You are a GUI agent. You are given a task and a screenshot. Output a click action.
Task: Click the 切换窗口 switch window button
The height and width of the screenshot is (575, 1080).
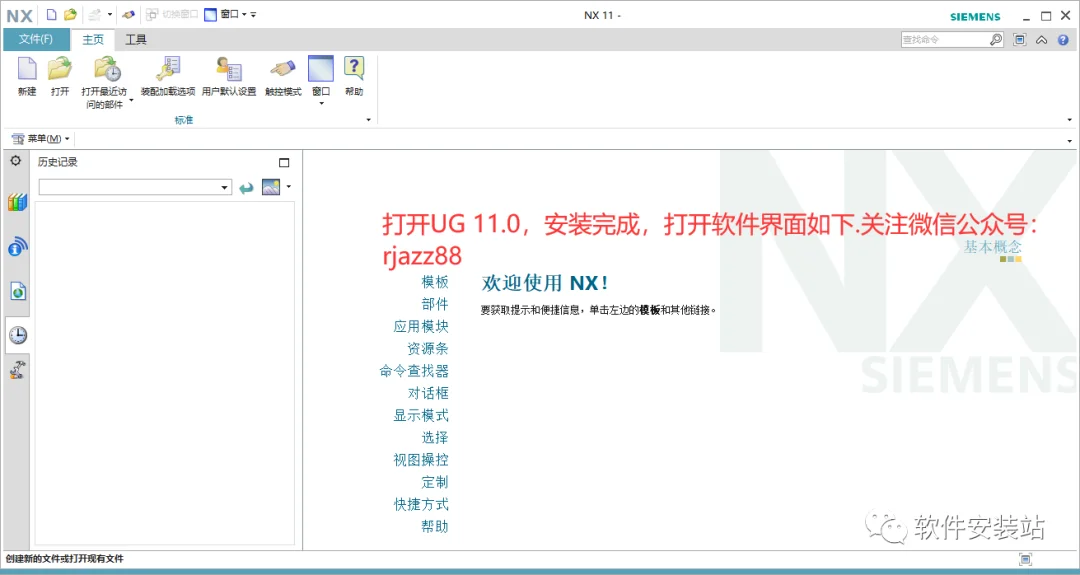tap(172, 14)
